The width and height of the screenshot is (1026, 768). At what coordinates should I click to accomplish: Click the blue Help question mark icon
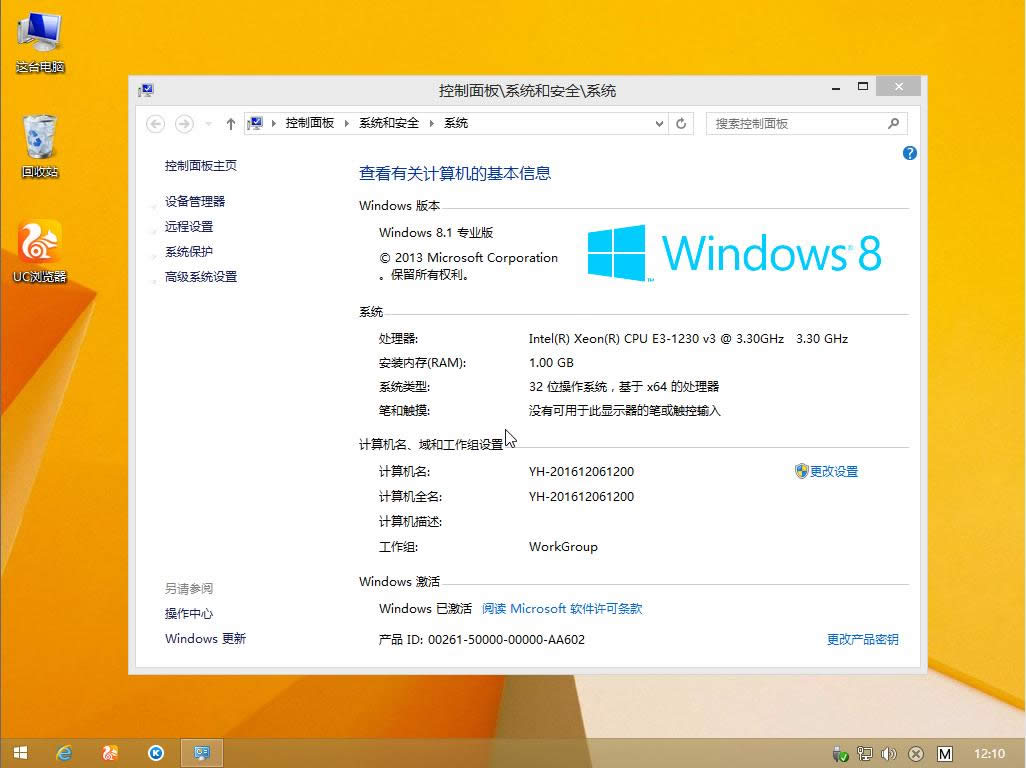[908, 152]
